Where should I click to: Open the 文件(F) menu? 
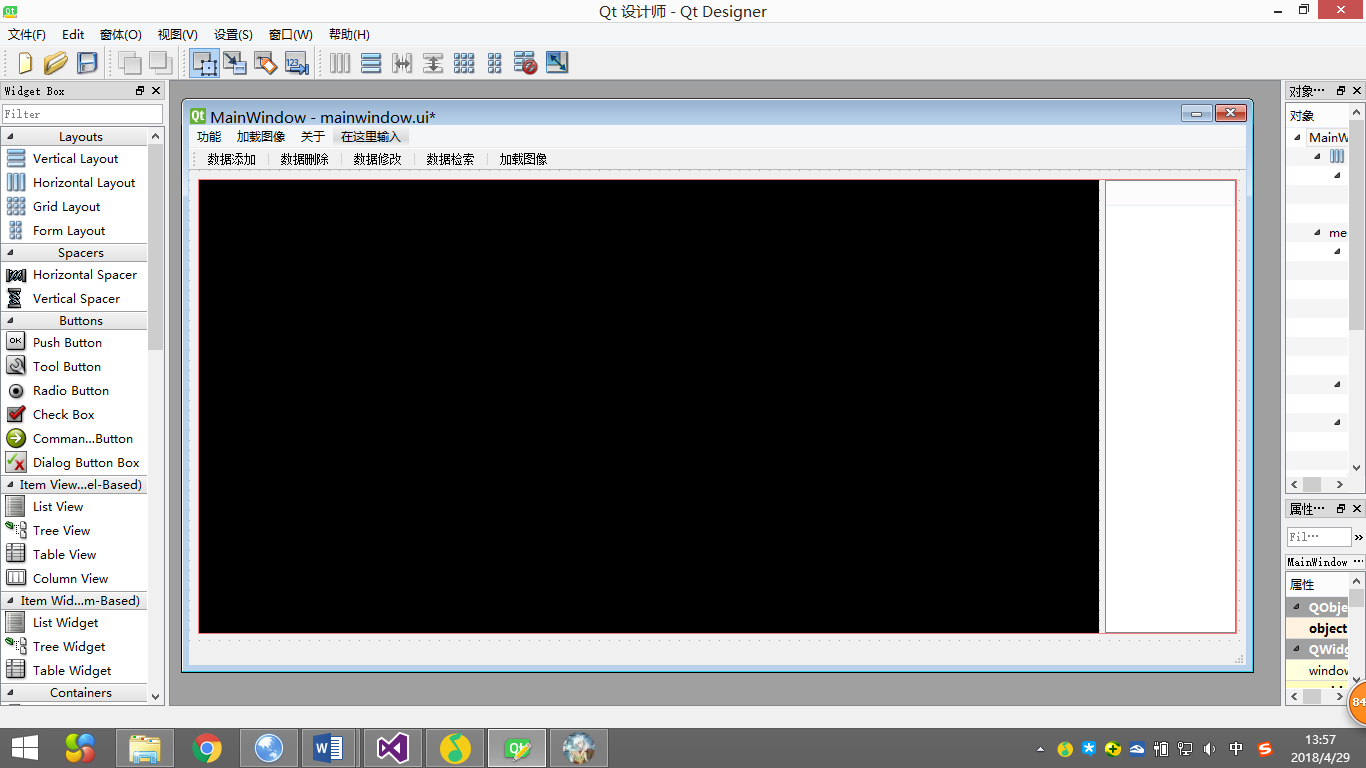(x=27, y=34)
